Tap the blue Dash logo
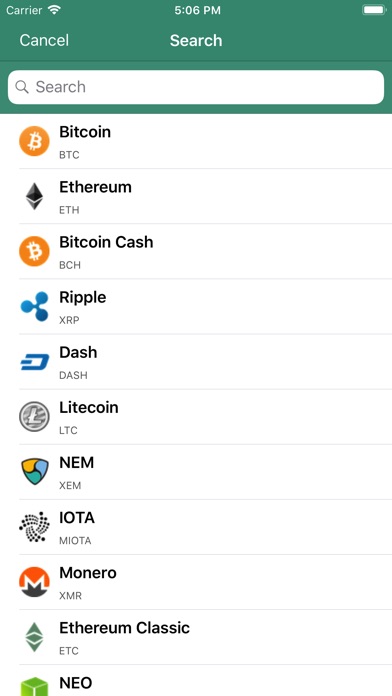This screenshot has width=392, height=696. tap(34, 362)
